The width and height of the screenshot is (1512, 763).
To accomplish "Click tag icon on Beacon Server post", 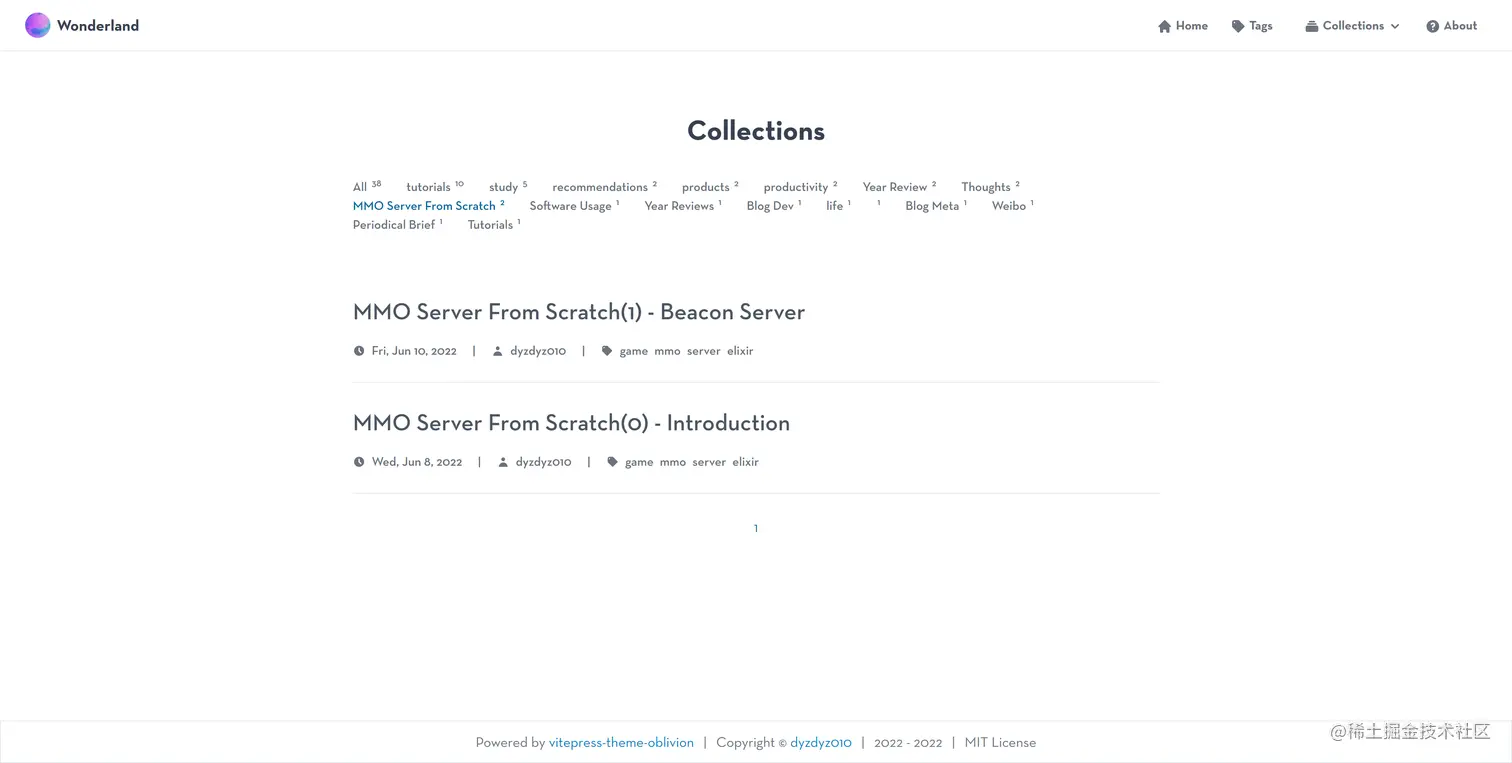I will 607,351.
